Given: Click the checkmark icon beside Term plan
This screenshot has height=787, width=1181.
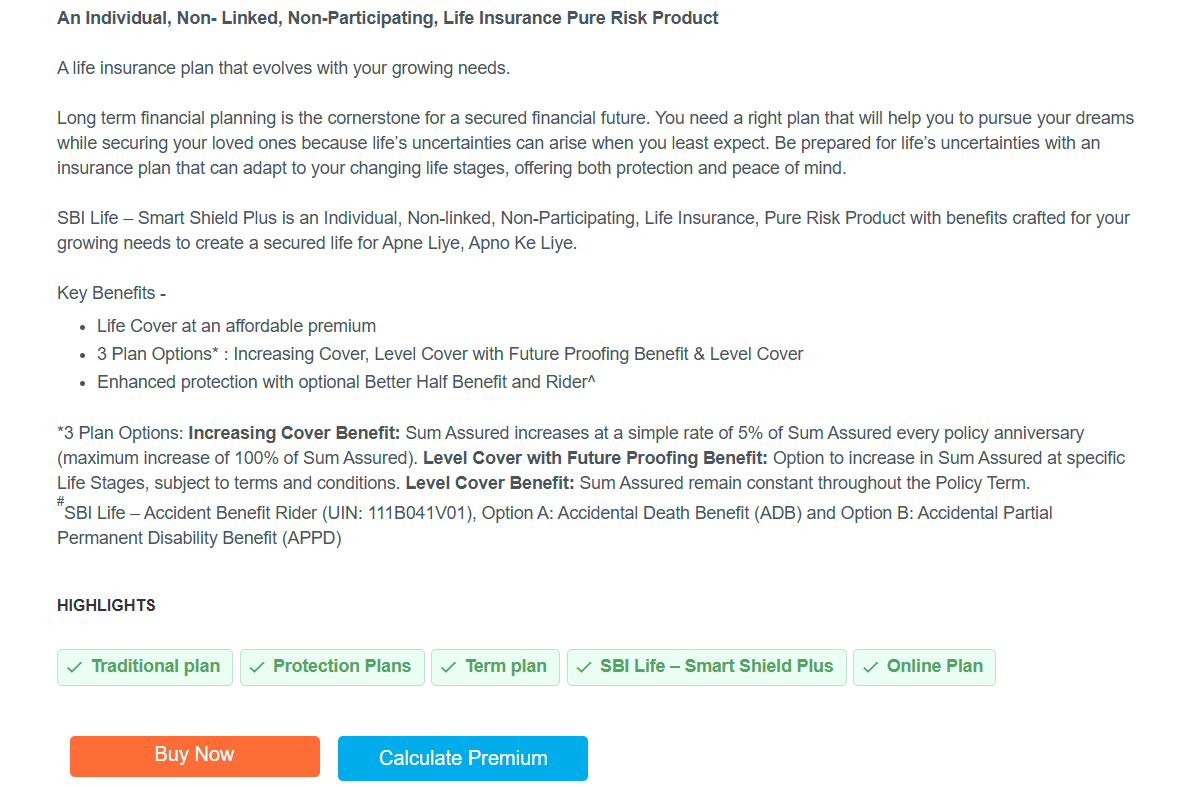Looking at the screenshot, I should click(x=448, y=668).
